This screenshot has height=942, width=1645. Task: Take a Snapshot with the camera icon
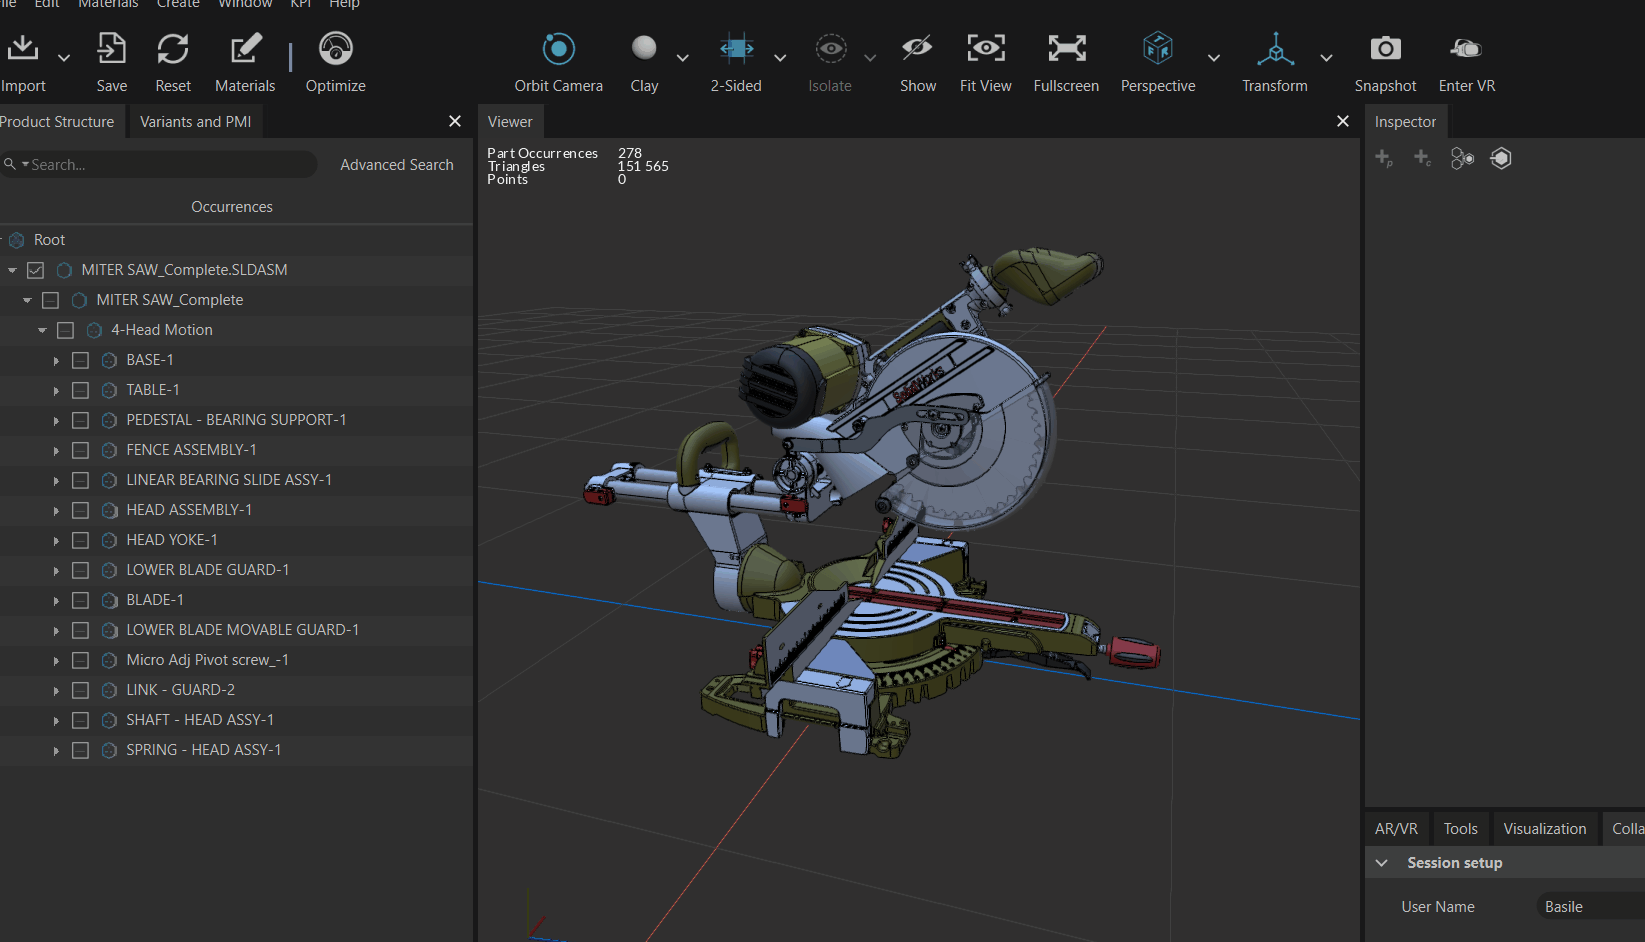tap(1385, 49)
